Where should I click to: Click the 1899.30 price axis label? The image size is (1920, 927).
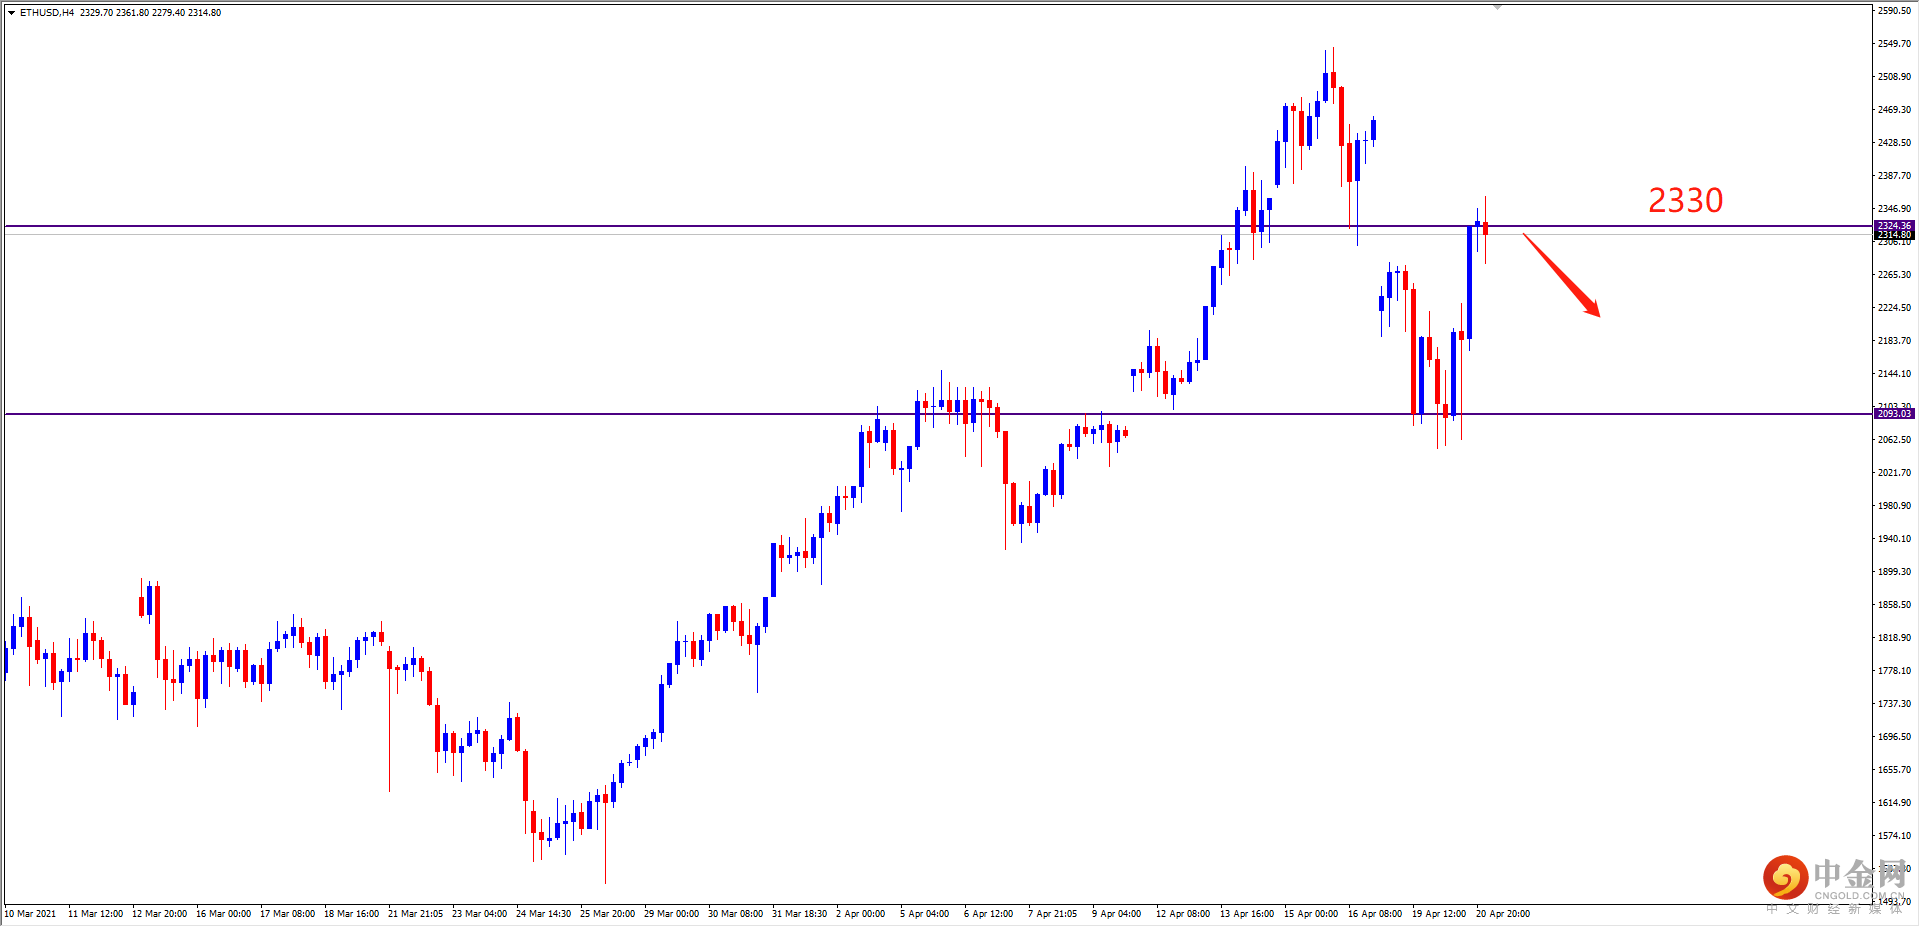coord(1894,572)
